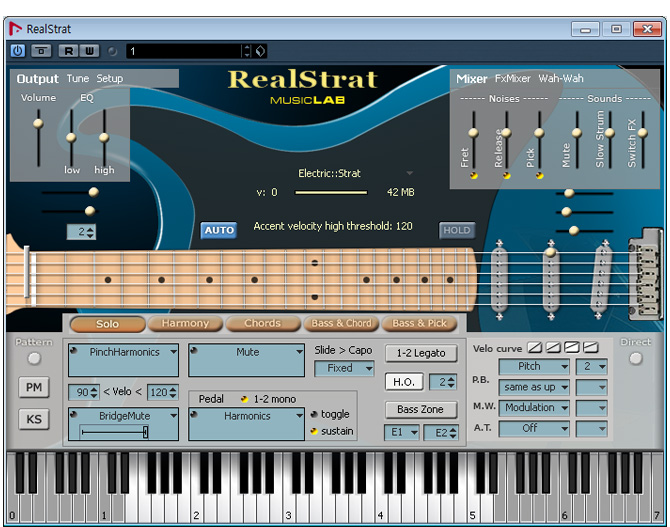Click the H.O. button
The height and width of the screenshot is (527, 670).
point(404,382)
